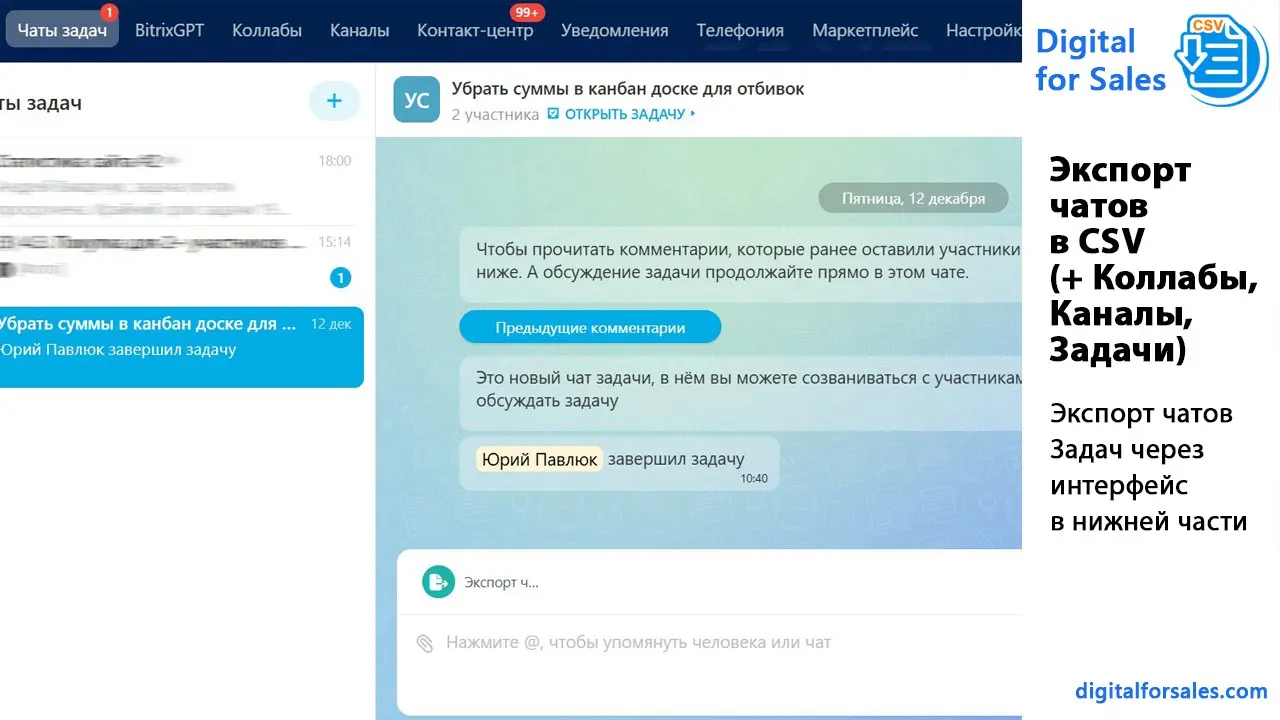Click the УС chat avatar icon
Viewport: 1280px width, 720px height.
point(416,100)
